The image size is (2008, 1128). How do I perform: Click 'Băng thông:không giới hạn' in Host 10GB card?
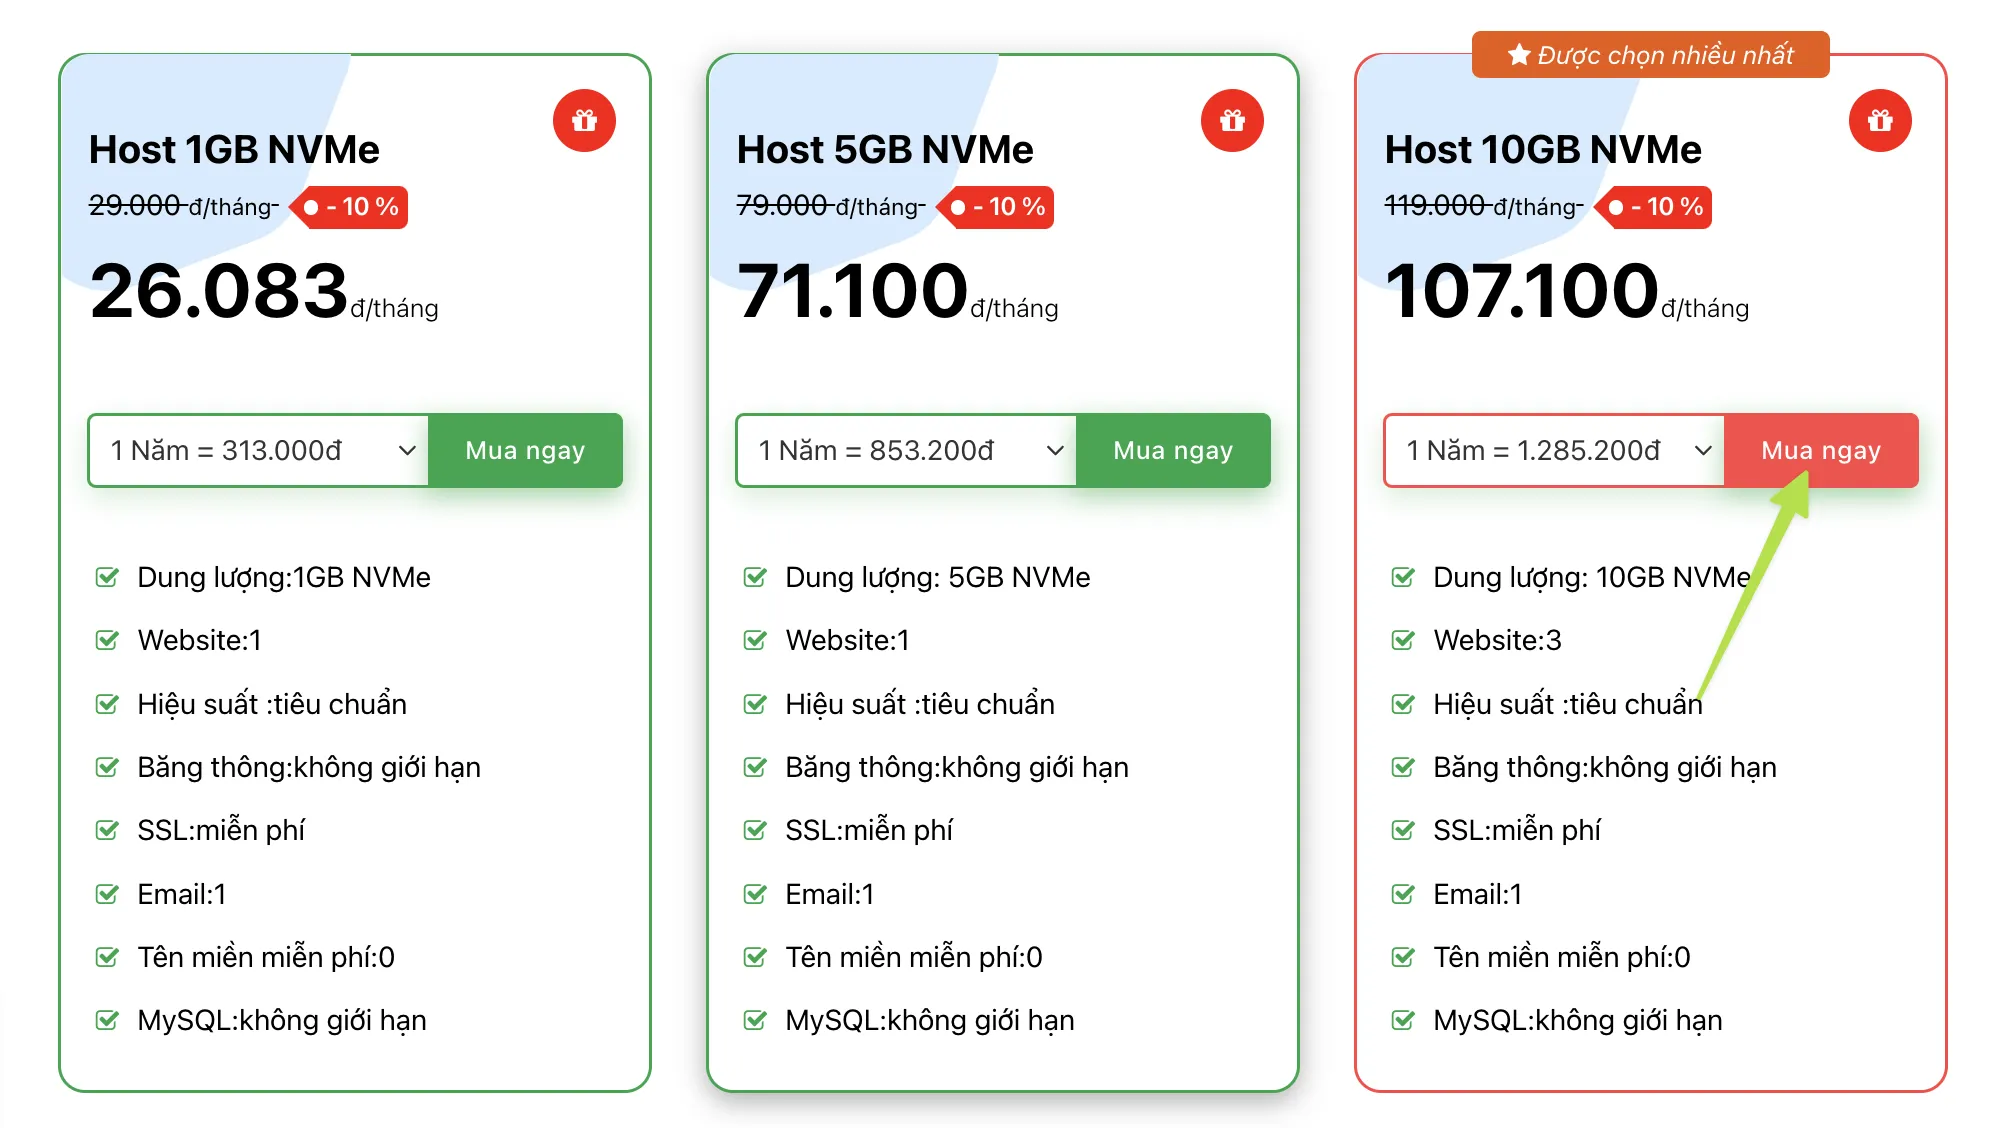click(x=1605, y=767)
